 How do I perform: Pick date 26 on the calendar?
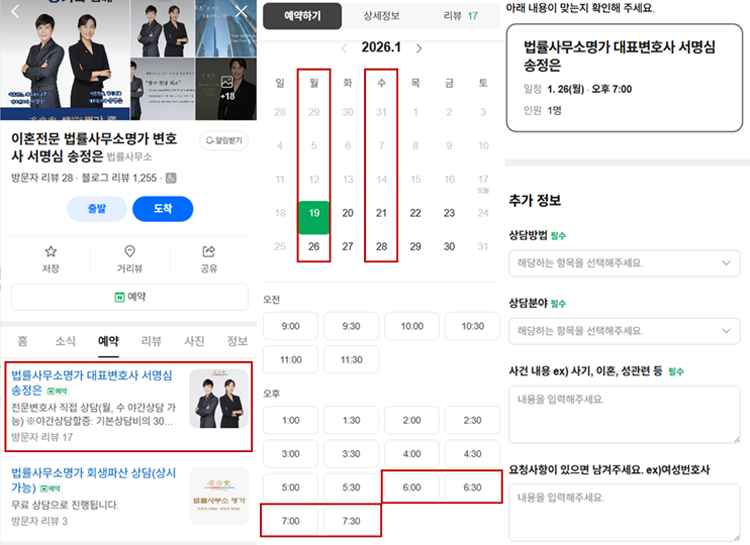pos(314,246)
